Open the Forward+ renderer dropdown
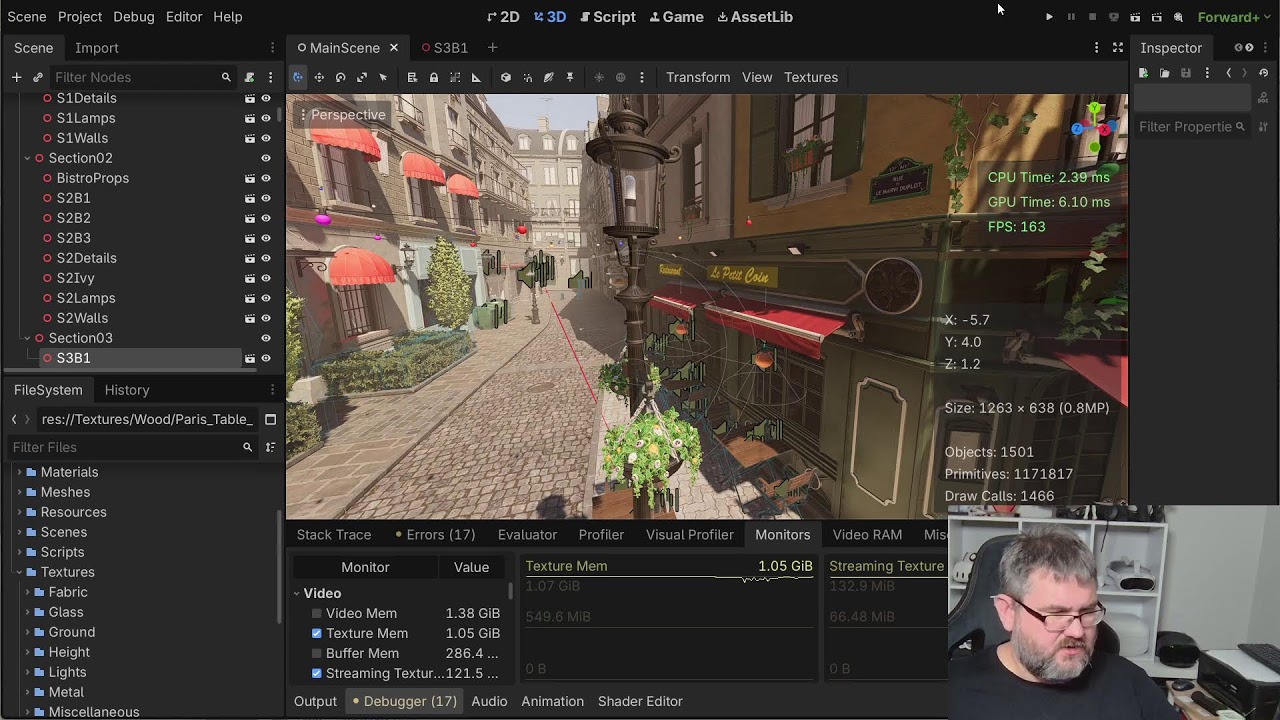The height and width of the screenshot is (720, 1280). tap(1234, 17)
